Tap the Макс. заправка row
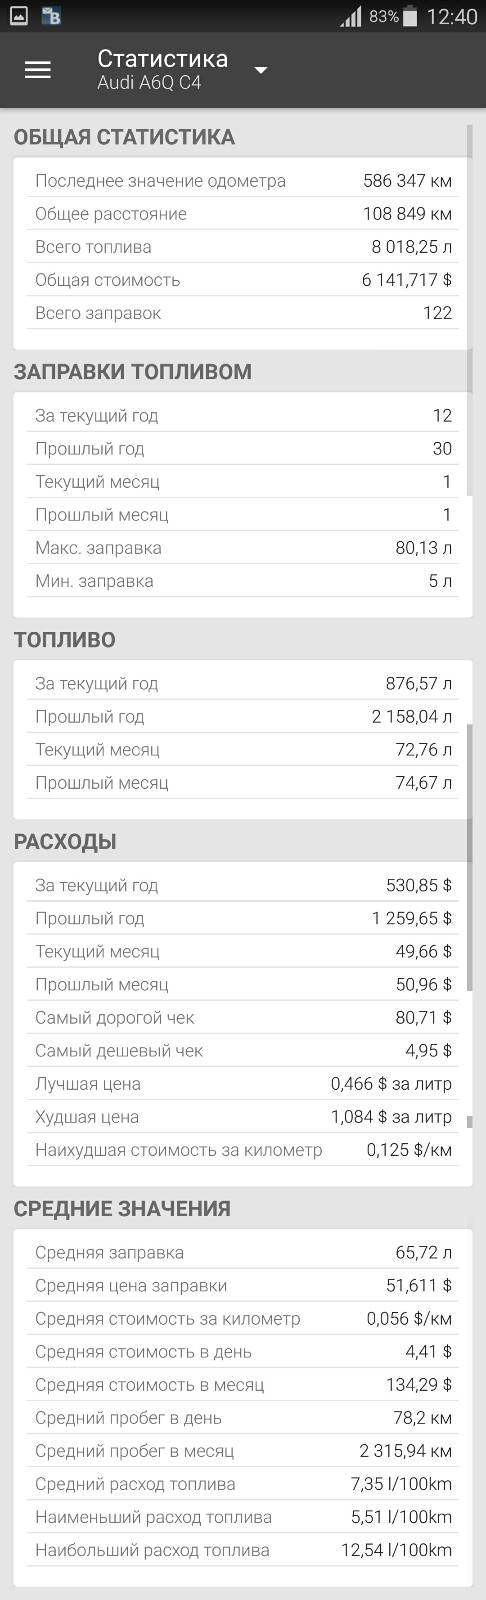This screenshot has width=486, height=1600. 243,548
